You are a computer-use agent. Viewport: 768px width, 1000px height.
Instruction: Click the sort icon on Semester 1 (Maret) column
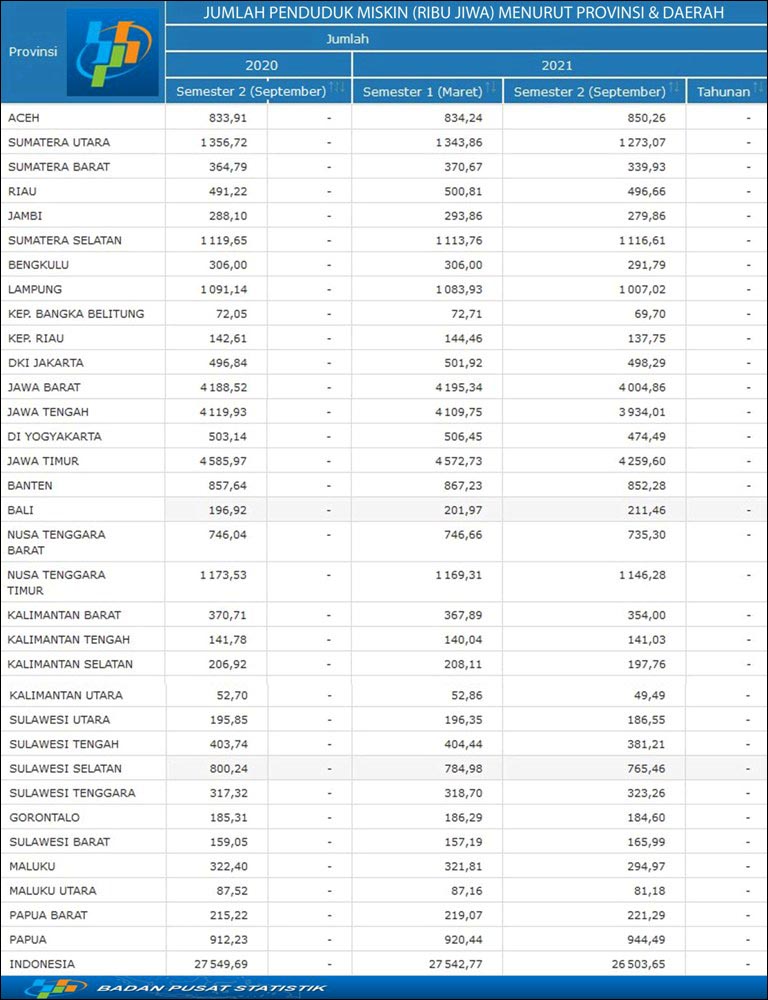pos(492,89)
